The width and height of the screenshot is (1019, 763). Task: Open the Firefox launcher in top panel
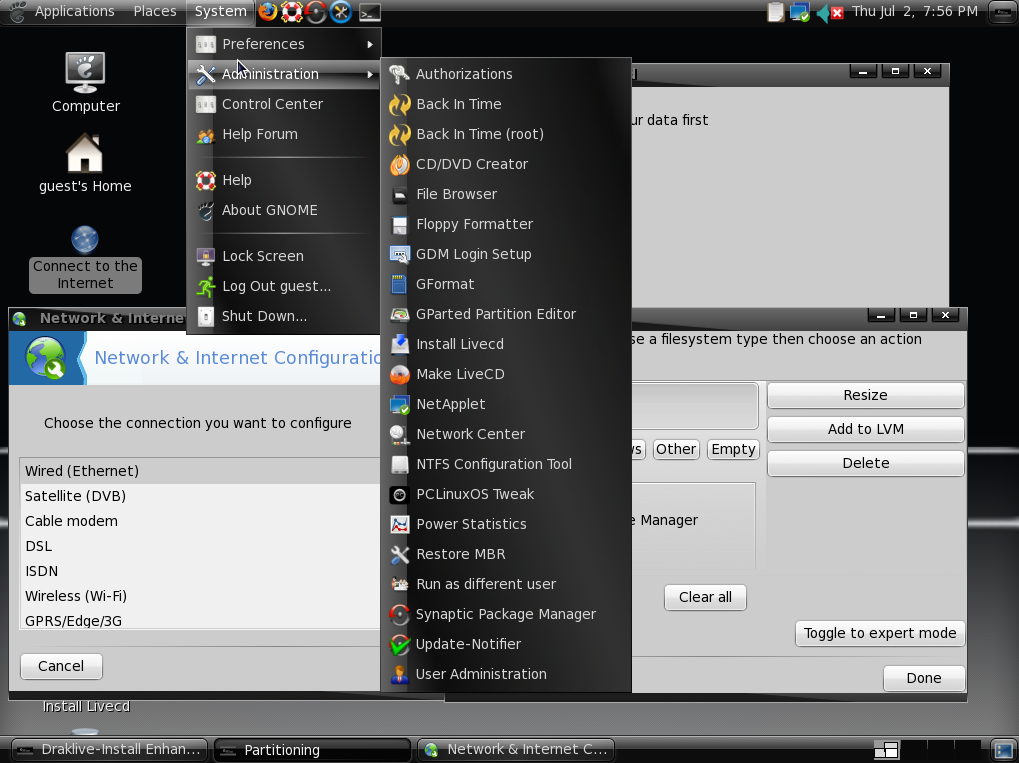(267, 12)
